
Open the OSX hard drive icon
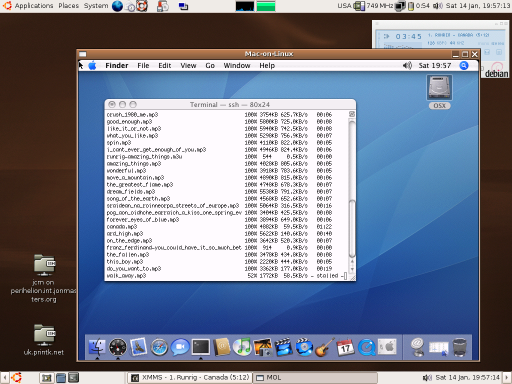point(439,92)
